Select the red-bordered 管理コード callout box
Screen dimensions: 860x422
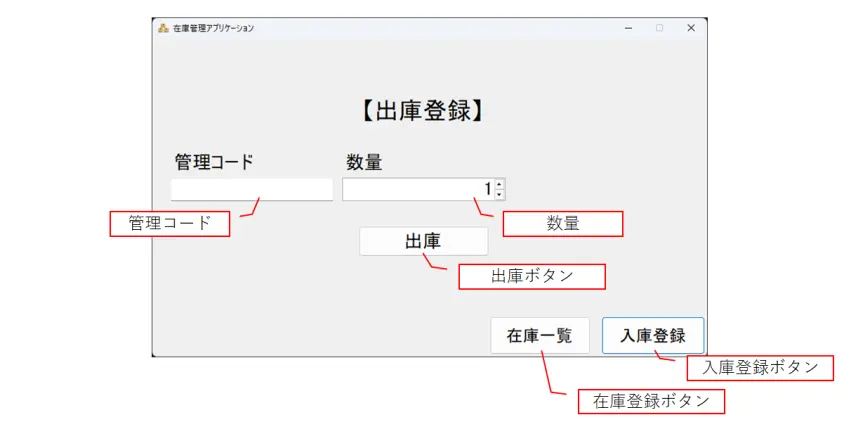[x=169, y=223]
